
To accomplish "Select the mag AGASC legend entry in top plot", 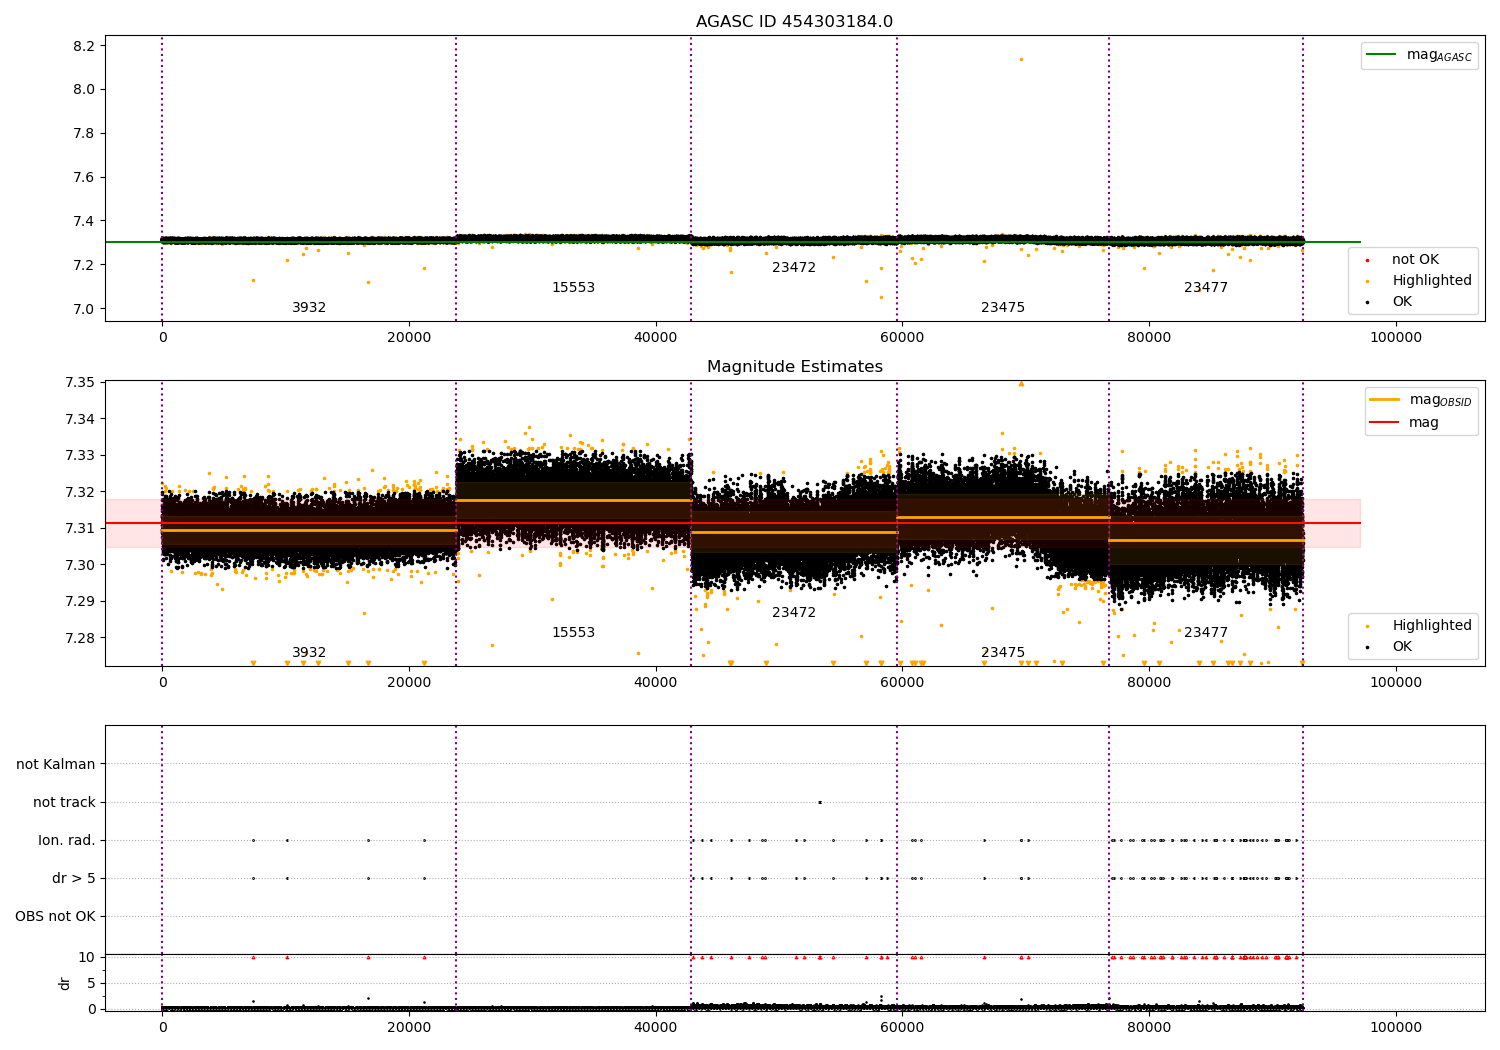I will (x=1419, y=56).
